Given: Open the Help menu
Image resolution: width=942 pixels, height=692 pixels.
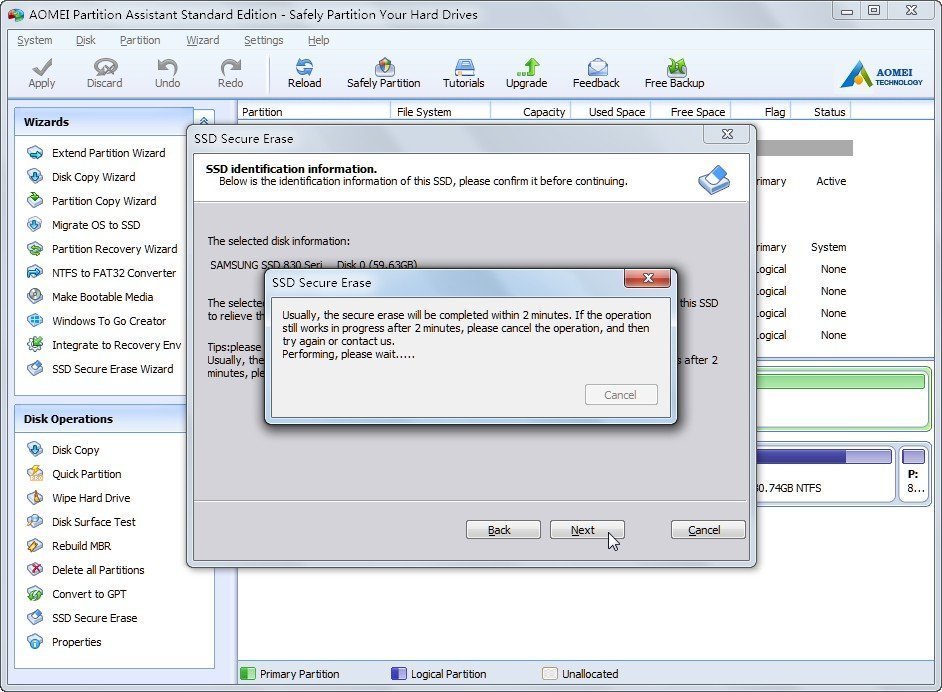Looking at the screenshot, I should tap(318, 40).
